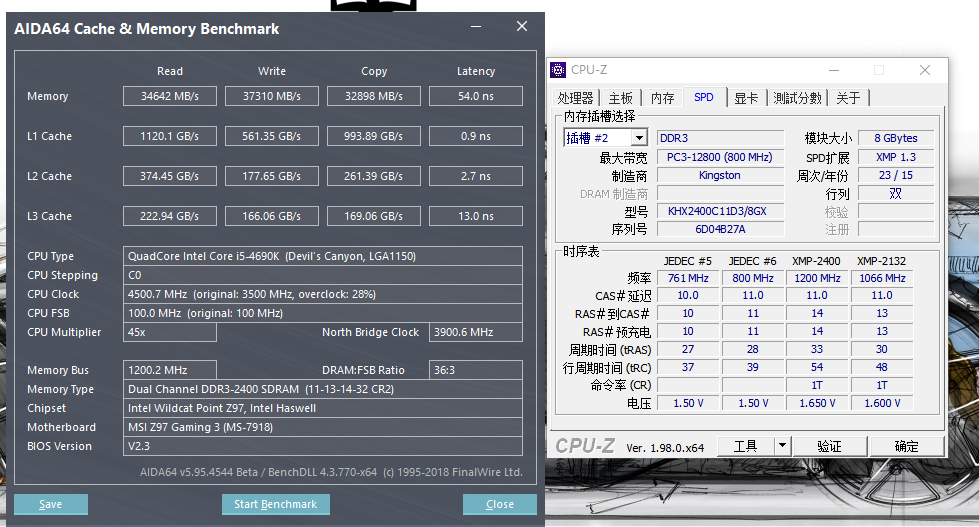Click the 确定 button in CPU-Z

point(907,446)
